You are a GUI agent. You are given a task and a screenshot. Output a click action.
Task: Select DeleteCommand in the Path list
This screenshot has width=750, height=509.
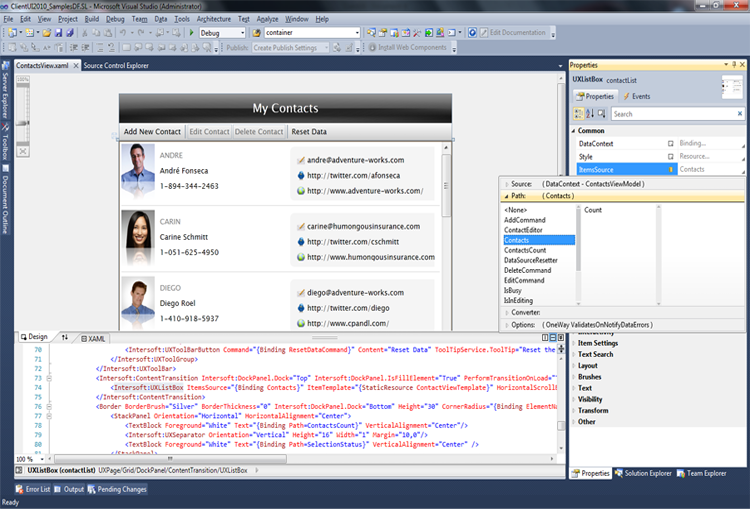528,270
